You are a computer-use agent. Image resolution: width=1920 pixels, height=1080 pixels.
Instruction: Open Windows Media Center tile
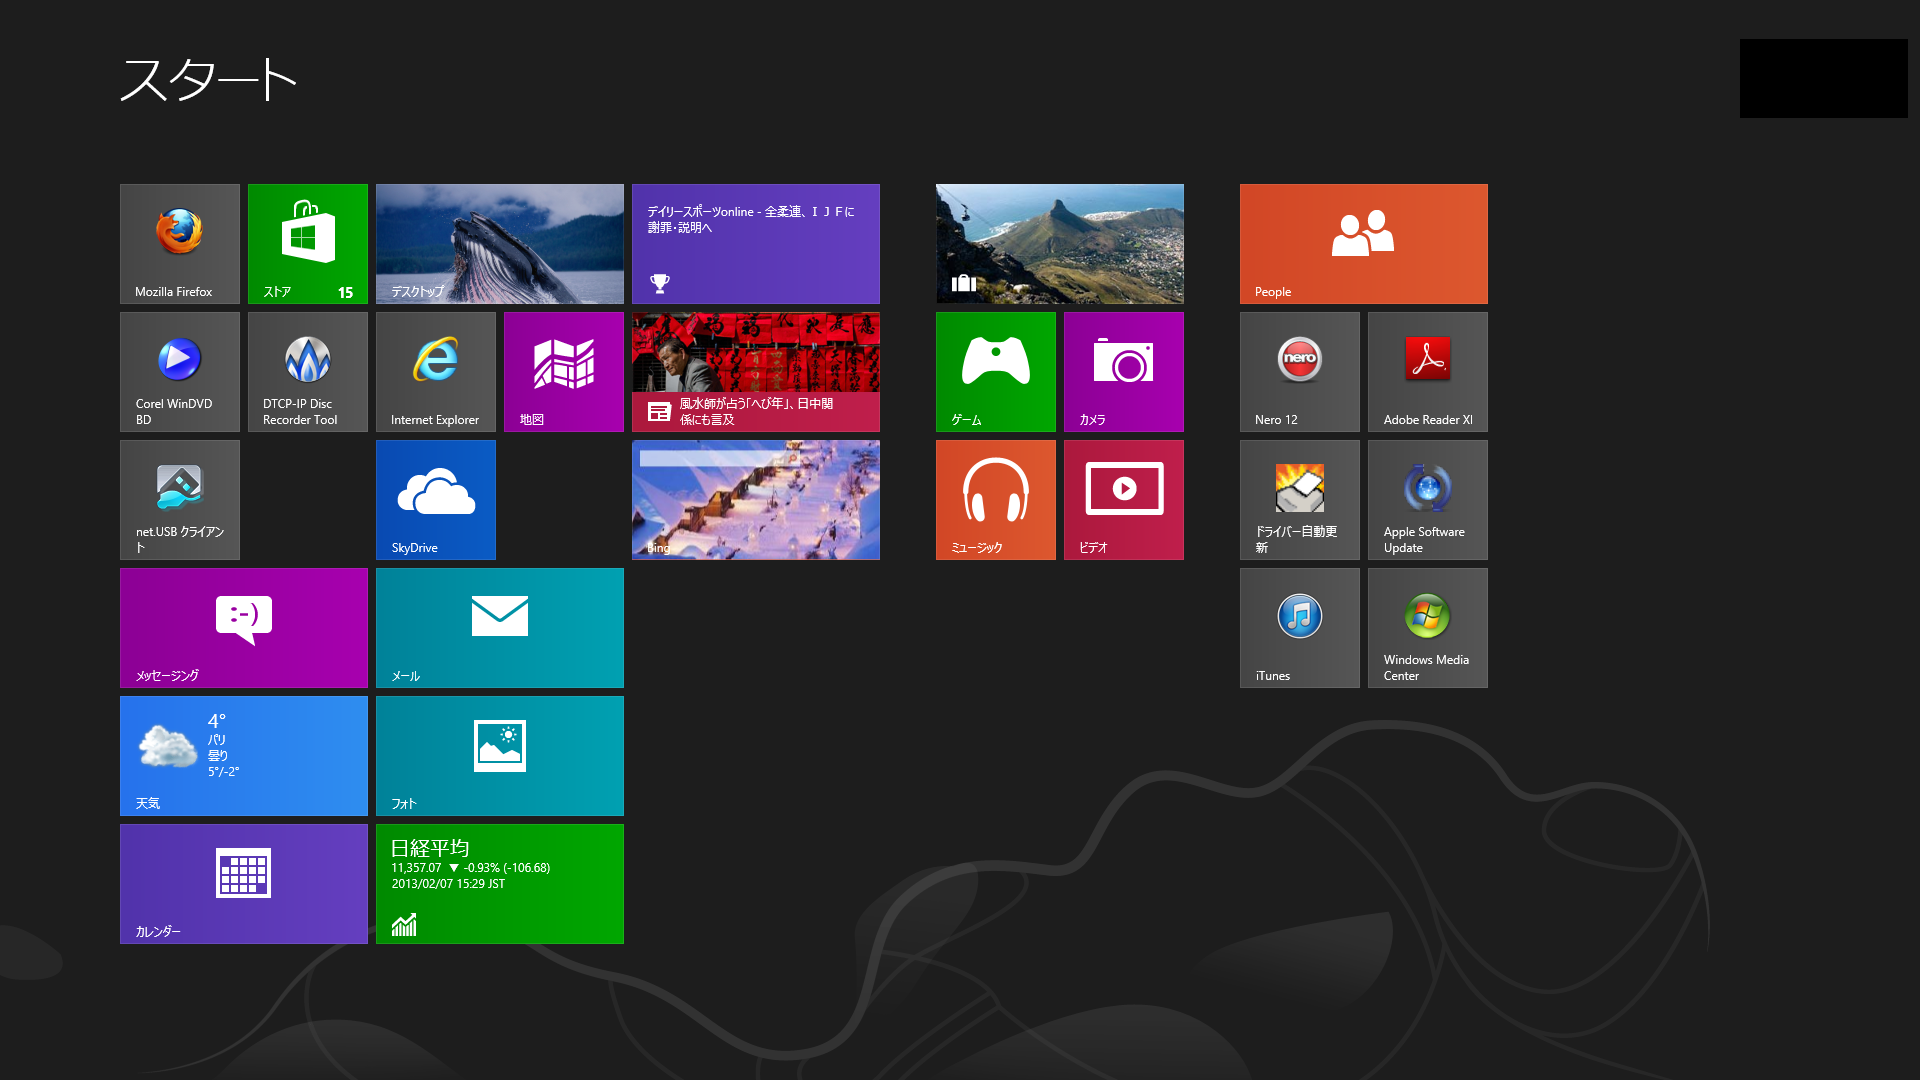(1428, 627)
